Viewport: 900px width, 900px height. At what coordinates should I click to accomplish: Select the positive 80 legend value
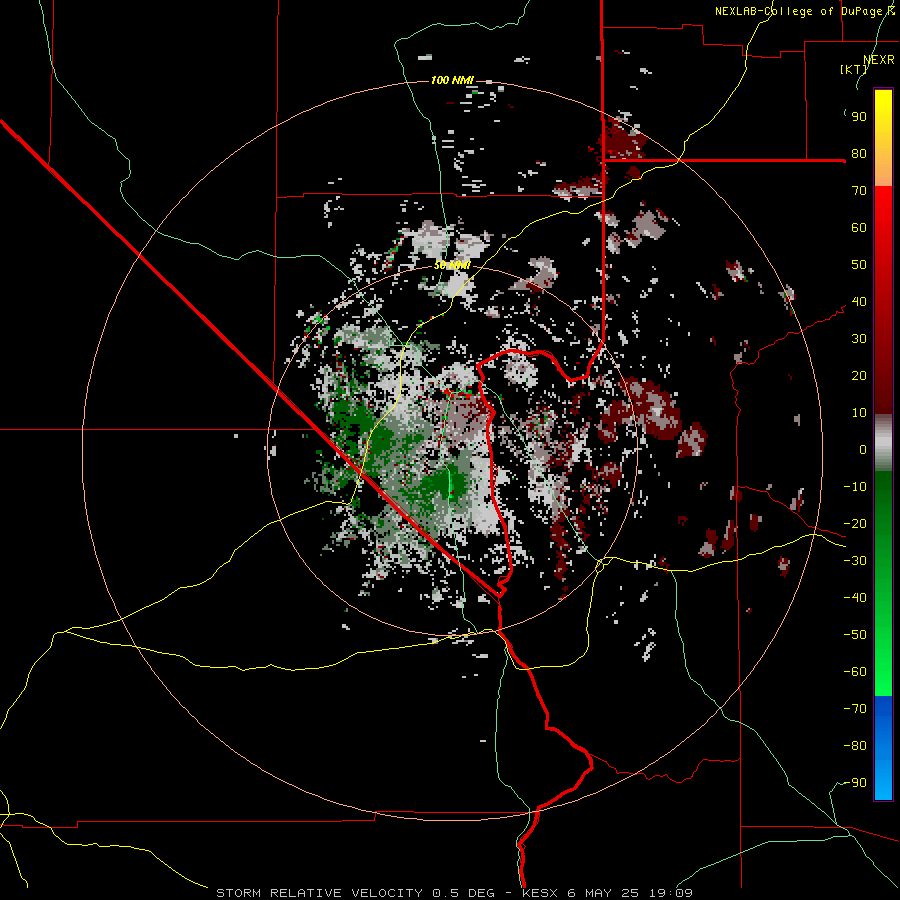click(x=859, y=154)
